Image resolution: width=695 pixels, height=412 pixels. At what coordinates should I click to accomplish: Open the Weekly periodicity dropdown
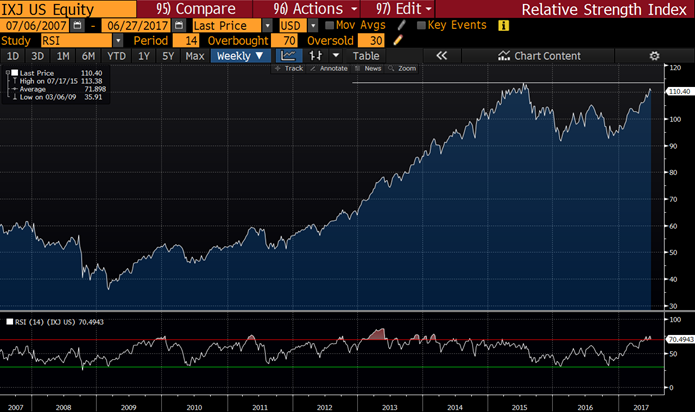(x=240, y=56)
